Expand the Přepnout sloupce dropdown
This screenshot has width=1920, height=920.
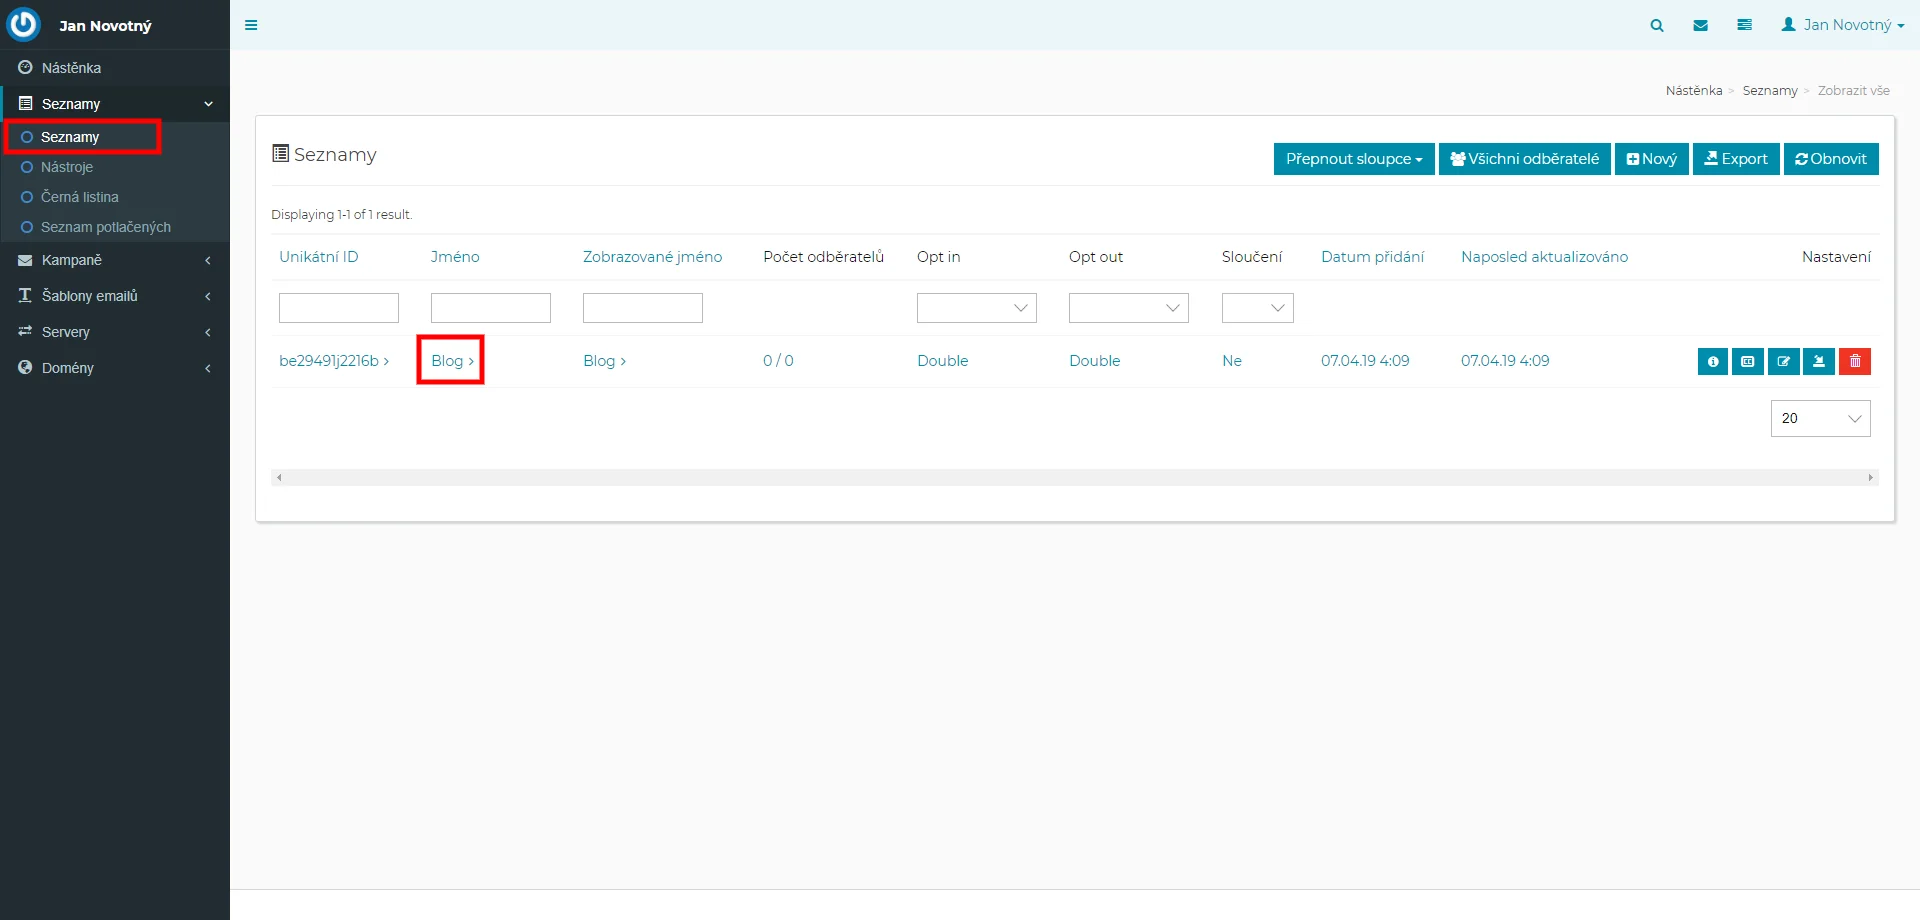[x=1353, y=159]
